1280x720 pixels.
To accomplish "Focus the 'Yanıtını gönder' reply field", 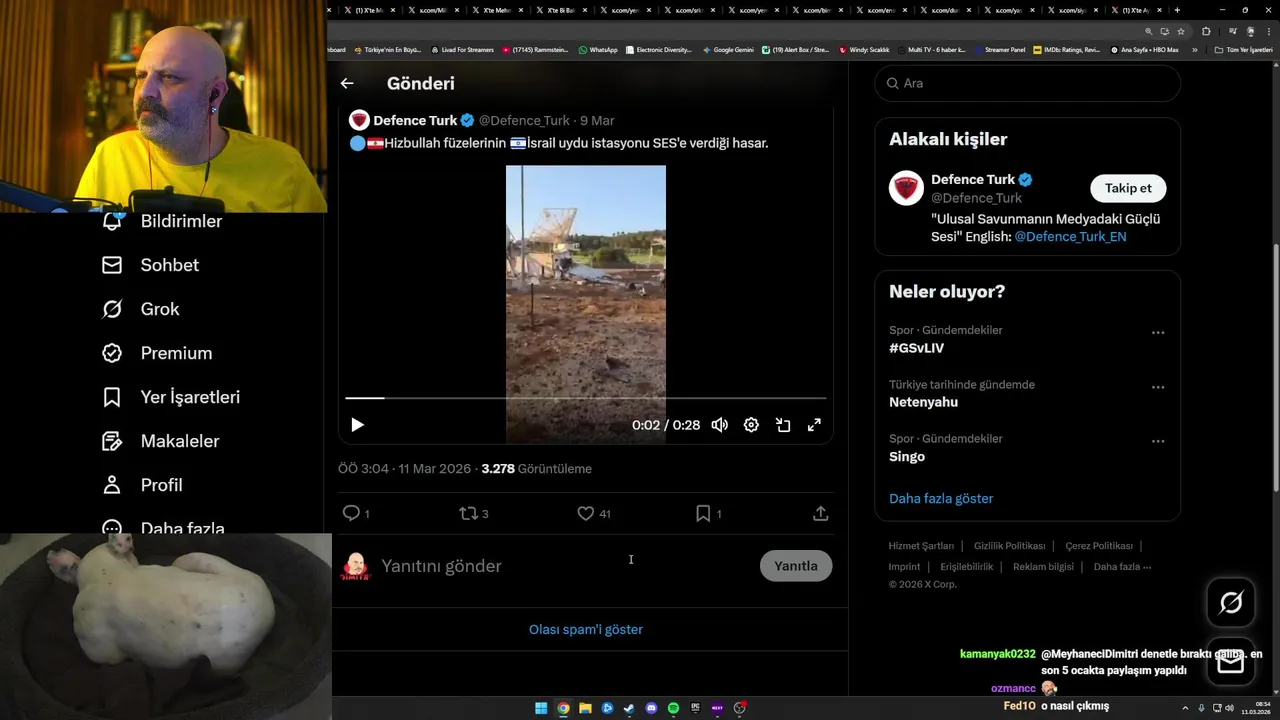I will click(565, 566).
